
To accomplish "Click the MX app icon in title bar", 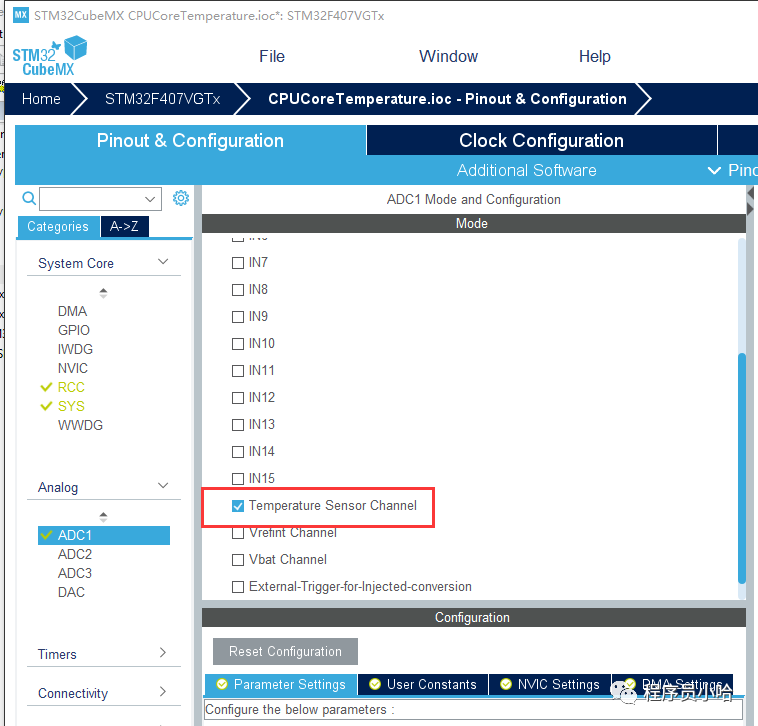I will pos(20,16).
